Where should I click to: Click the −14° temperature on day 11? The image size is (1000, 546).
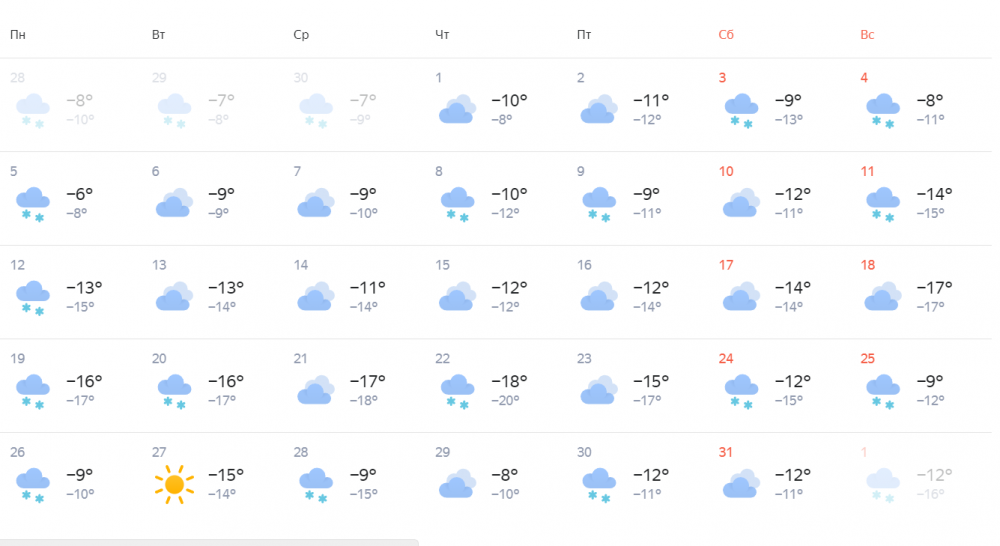pos(934,194)
